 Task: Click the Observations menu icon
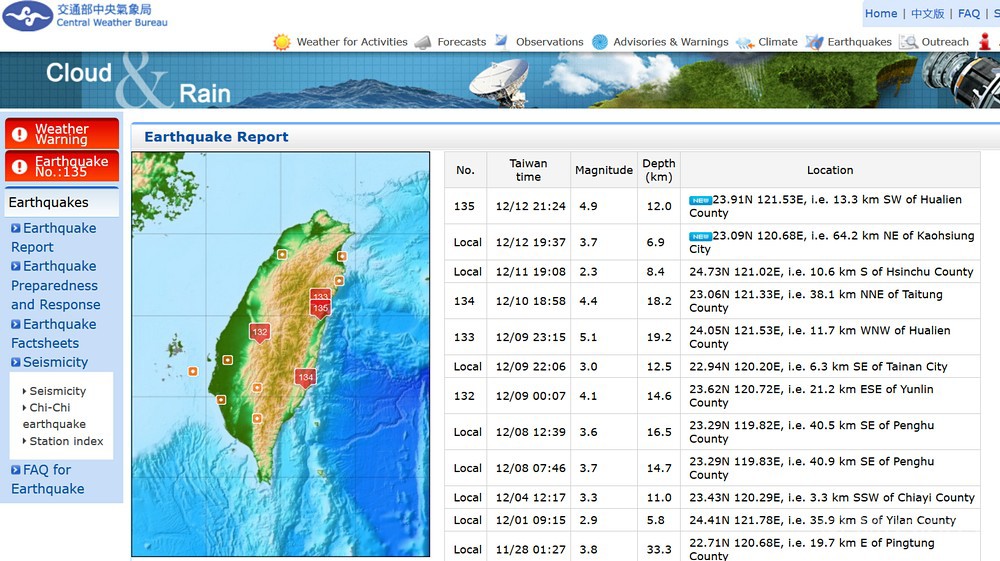[501, 41]
